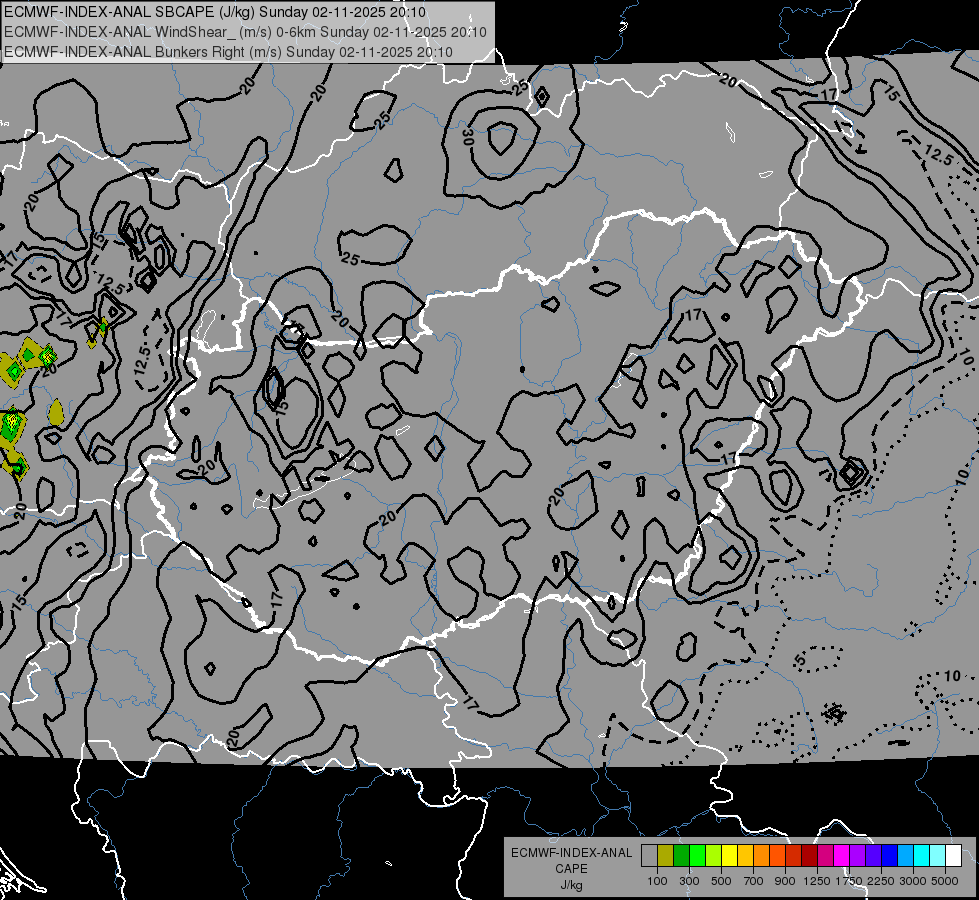This screenshot has width=979, height=900.
Task: Click the legend value 300
Action: [689, 881]
